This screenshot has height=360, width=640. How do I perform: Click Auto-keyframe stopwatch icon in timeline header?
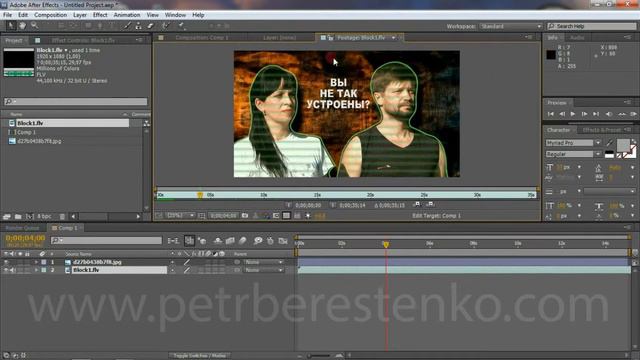(270, 241)
